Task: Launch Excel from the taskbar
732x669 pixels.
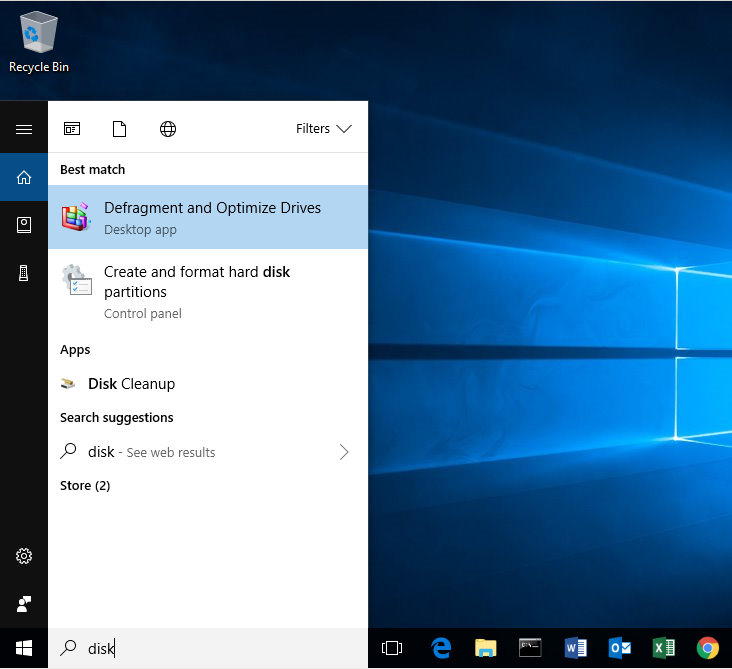Action: point(663,648)
